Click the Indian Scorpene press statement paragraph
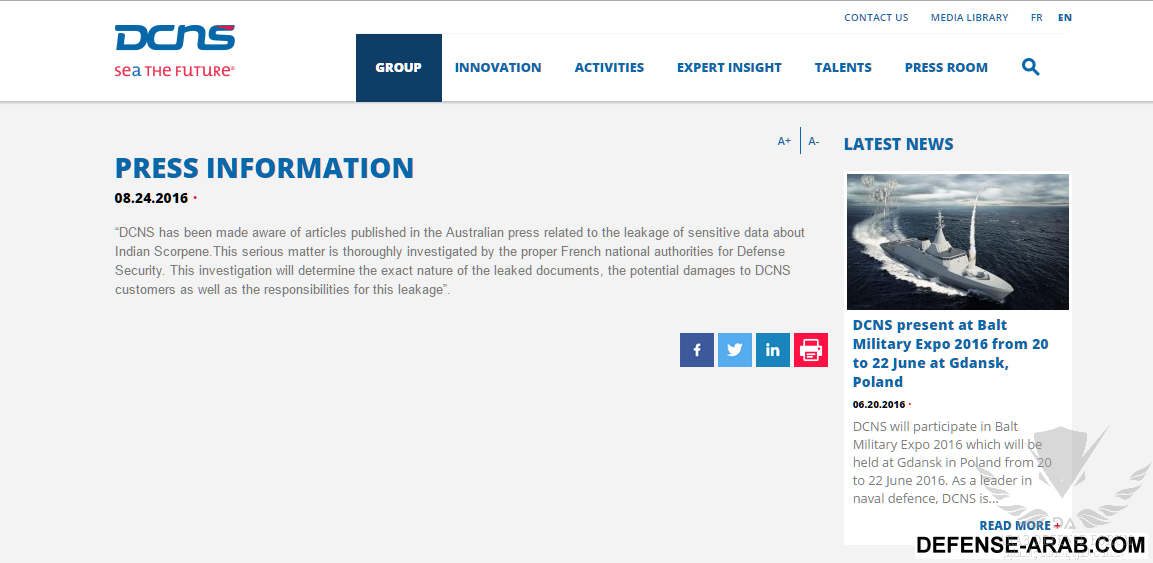The image size is (1153, 563). point(460,261)
